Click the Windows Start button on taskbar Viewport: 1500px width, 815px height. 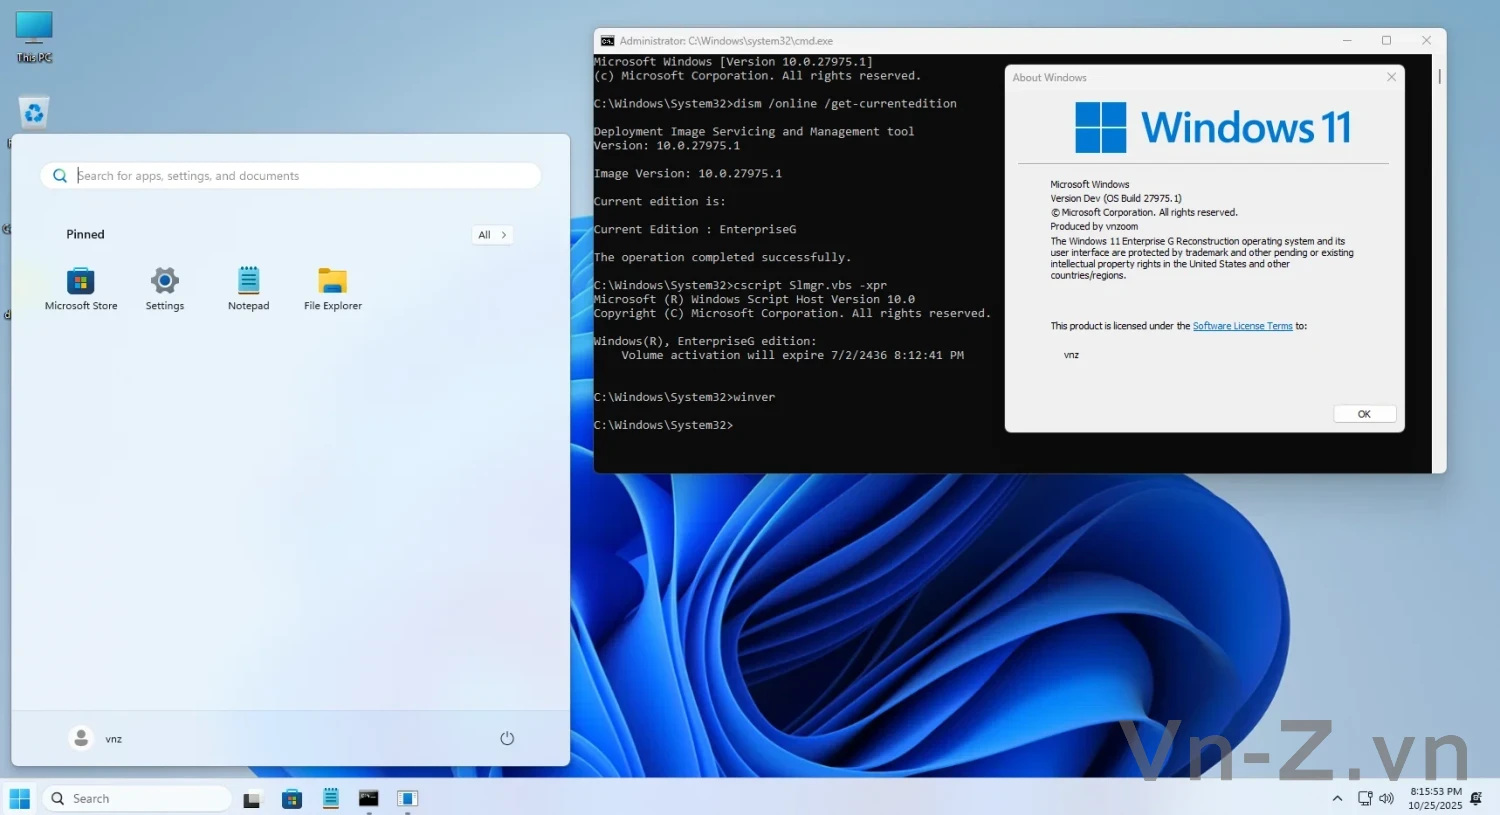[x=20, y=799]
